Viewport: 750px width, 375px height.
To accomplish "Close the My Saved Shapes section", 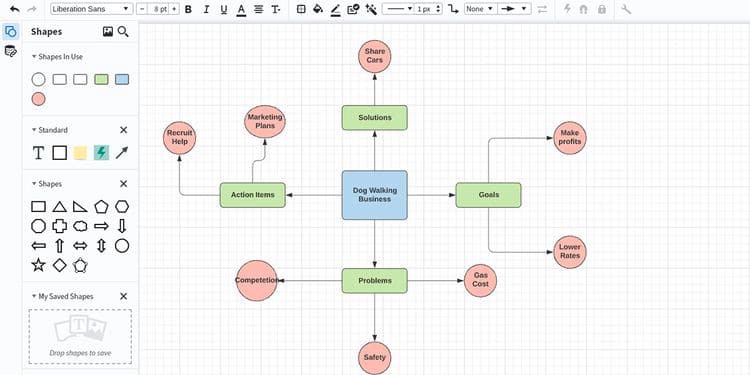I will point(123,296).
